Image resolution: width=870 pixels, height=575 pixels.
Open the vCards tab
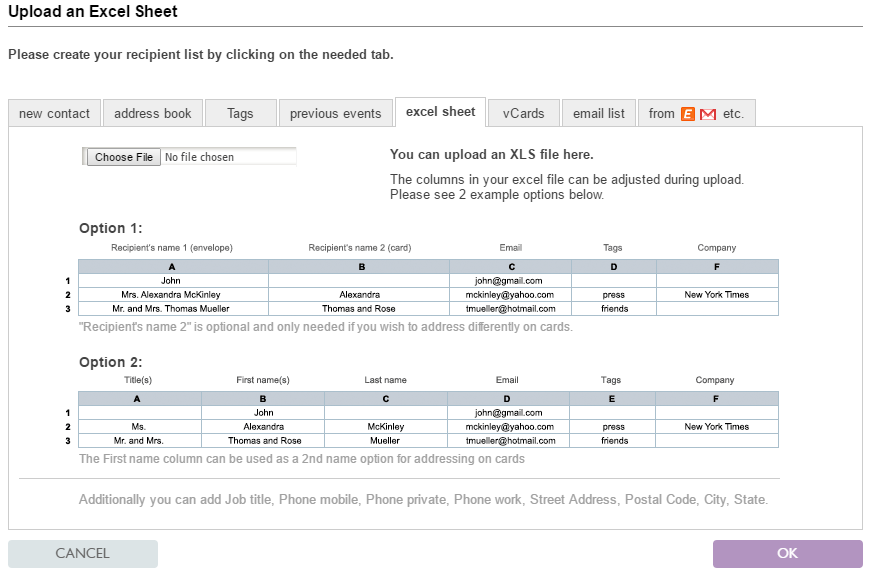click(x=523, y=114)
